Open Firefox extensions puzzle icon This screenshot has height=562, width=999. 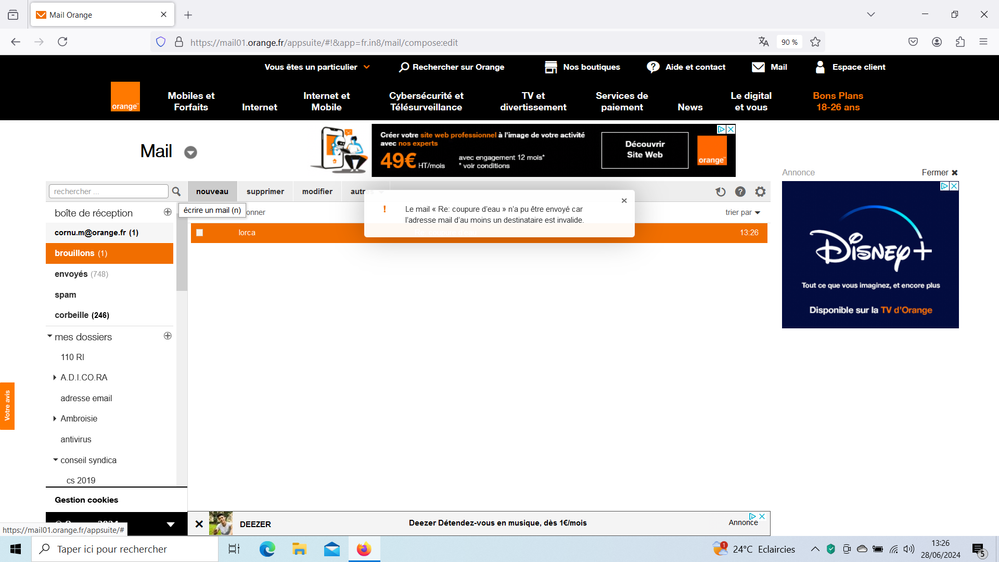pyautogui.click(x=960, y=42)
